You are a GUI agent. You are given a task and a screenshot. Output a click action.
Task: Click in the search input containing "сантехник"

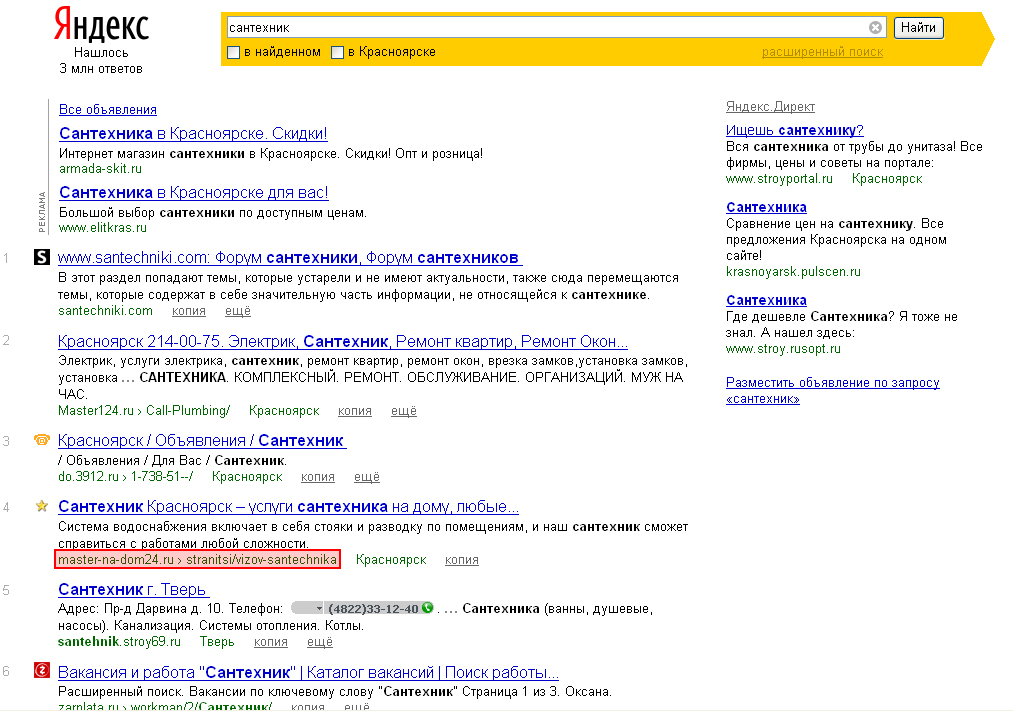click(x=540, y=28)
